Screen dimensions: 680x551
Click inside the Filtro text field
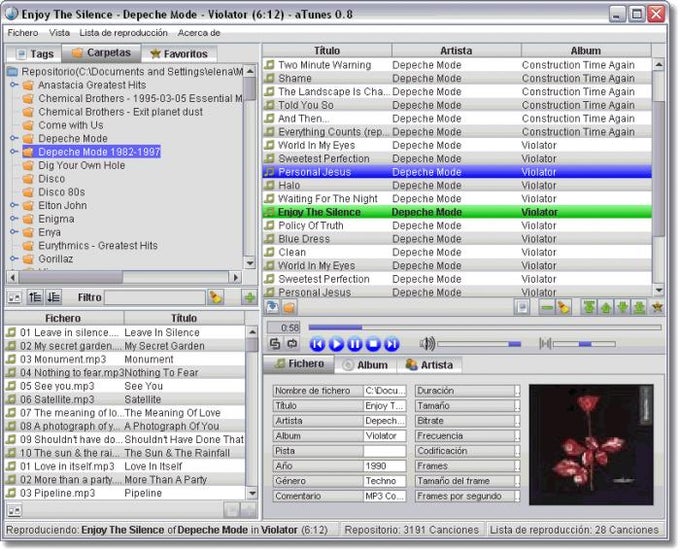pyautogui.click(x=155, y=297)
